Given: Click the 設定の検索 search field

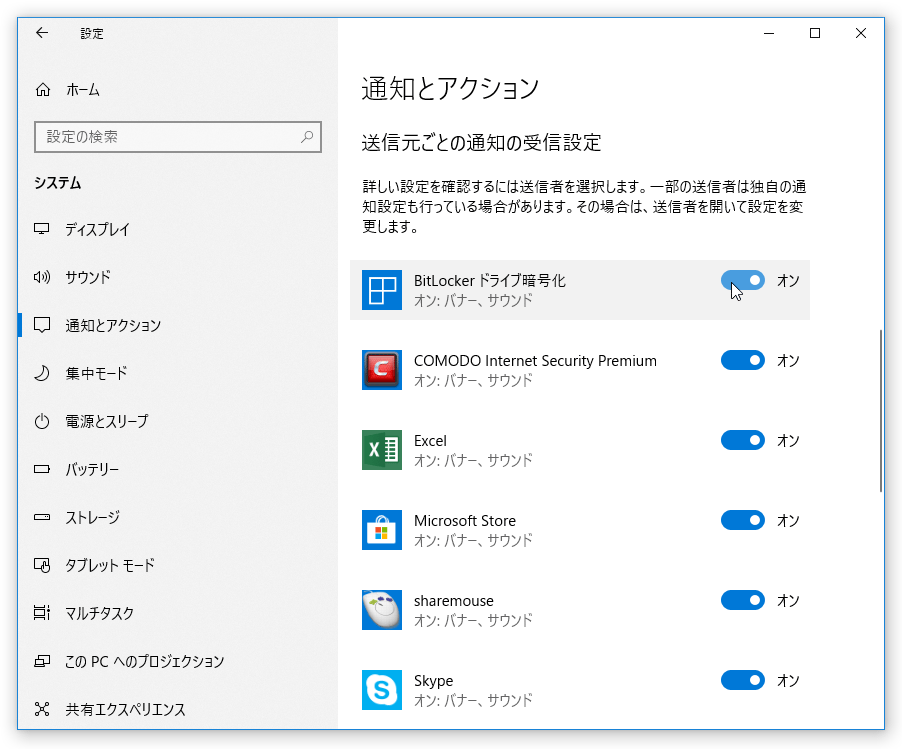Looking at the screenshot, I should pos(178,137).
